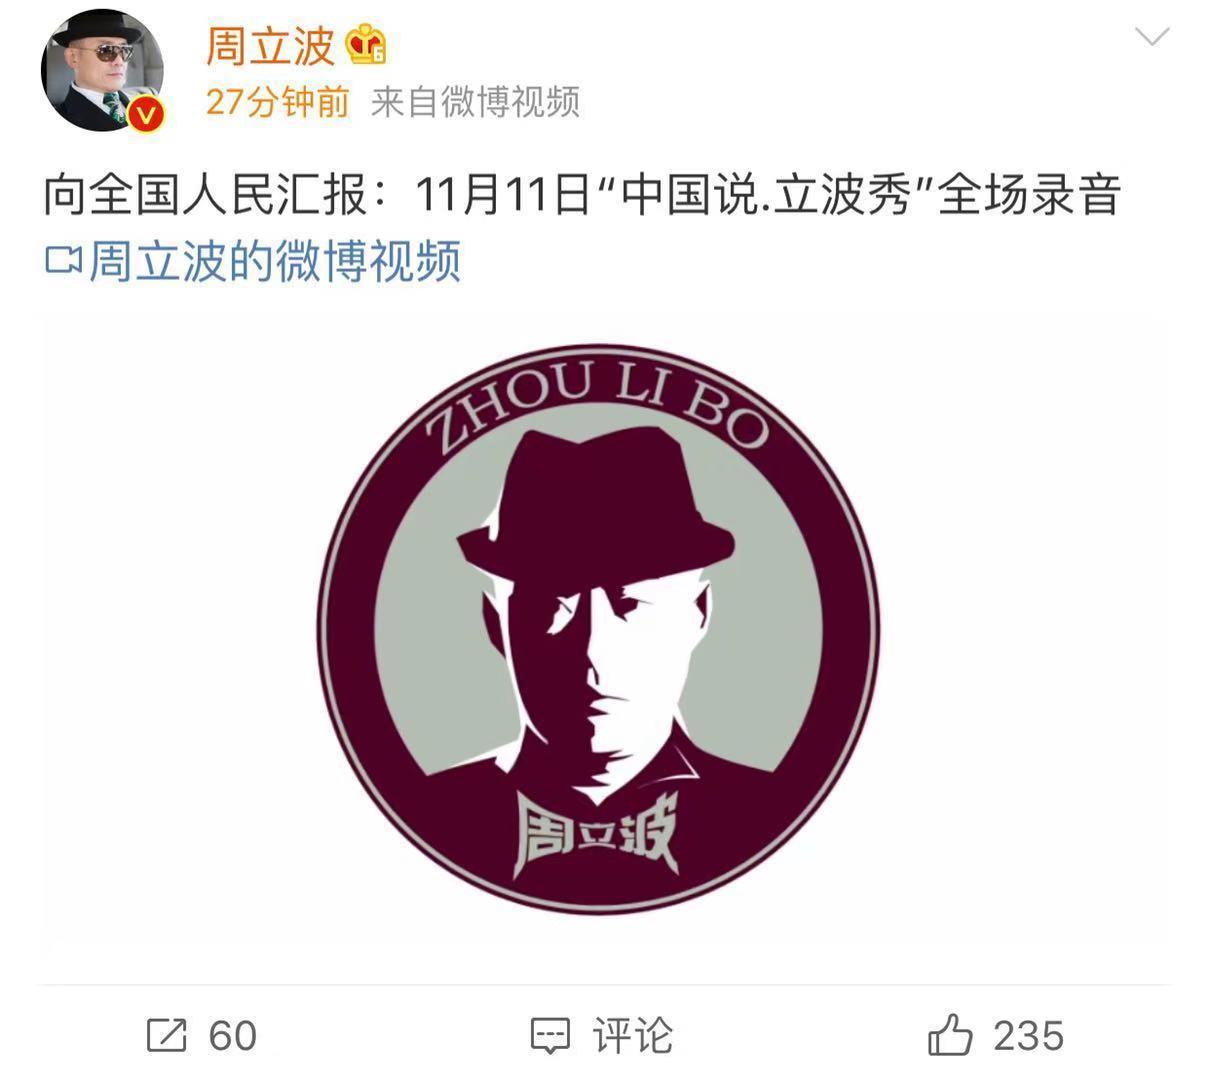Click the 周立波 username

(x=270, y=45)
